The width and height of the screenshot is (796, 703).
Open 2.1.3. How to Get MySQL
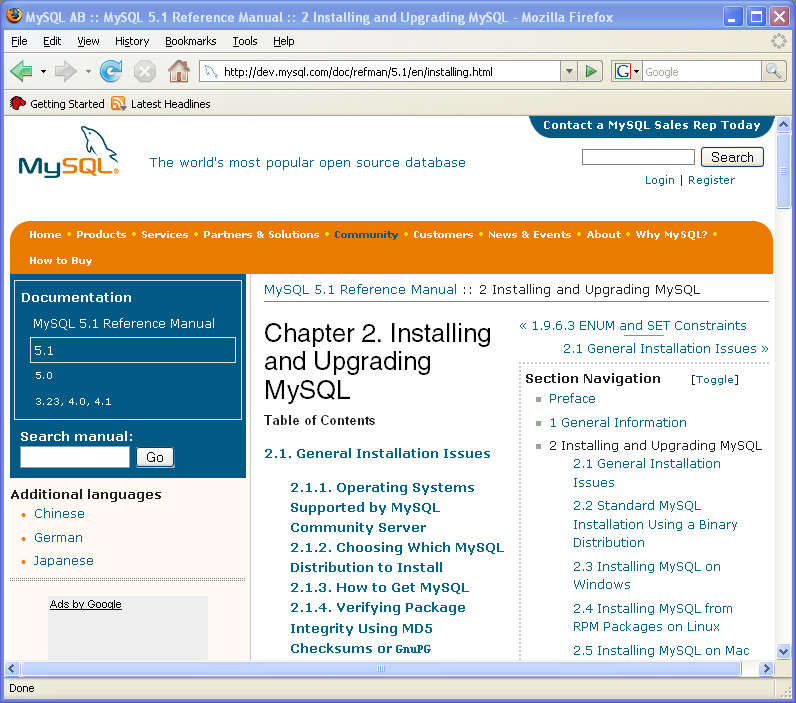379,587
